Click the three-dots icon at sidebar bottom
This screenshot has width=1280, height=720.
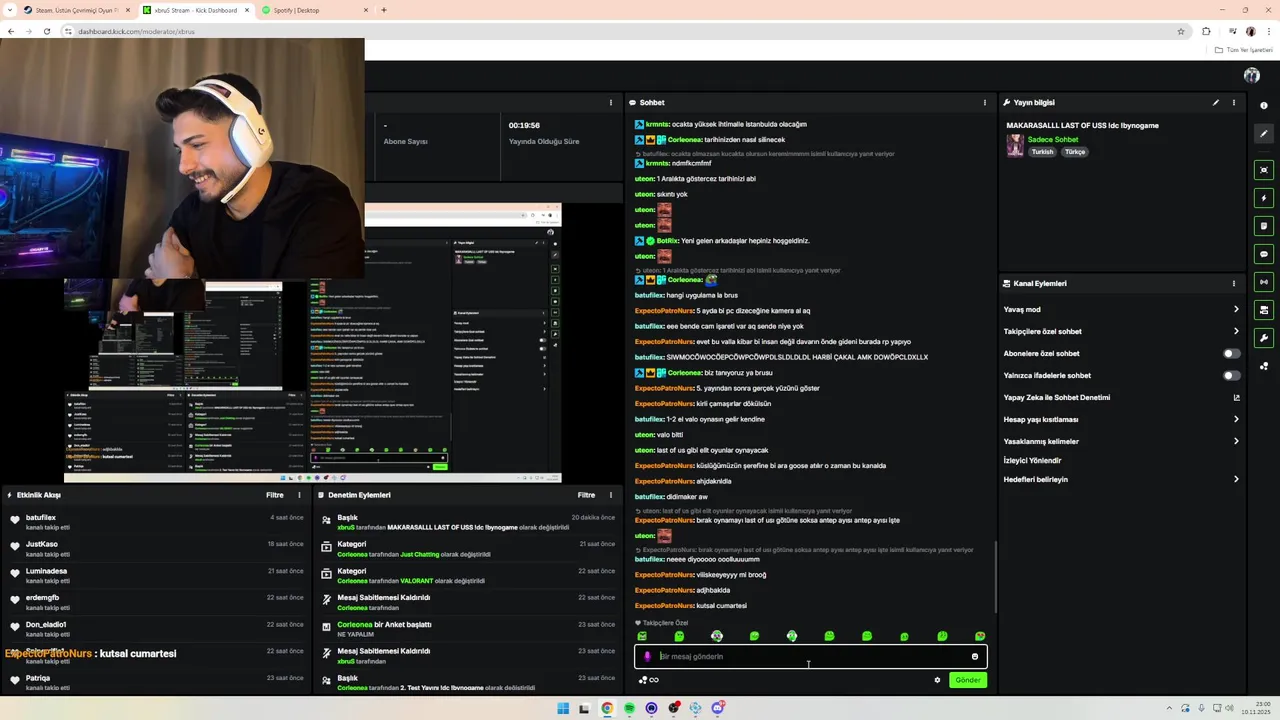pyautogui.click(x=1264, y=366)
